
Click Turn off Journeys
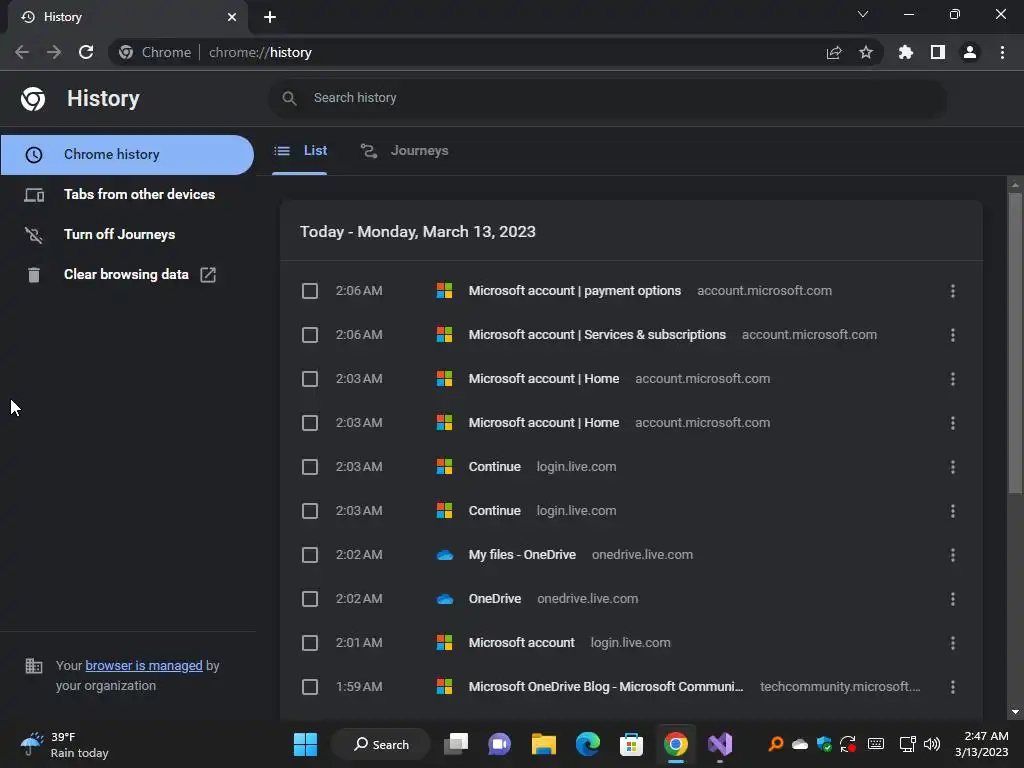point(127,234)
